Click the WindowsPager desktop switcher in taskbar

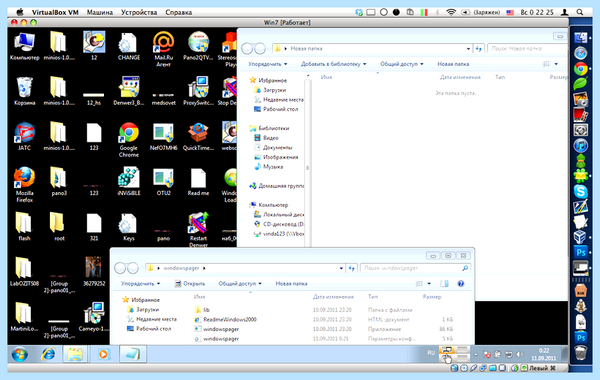point(455,354)
